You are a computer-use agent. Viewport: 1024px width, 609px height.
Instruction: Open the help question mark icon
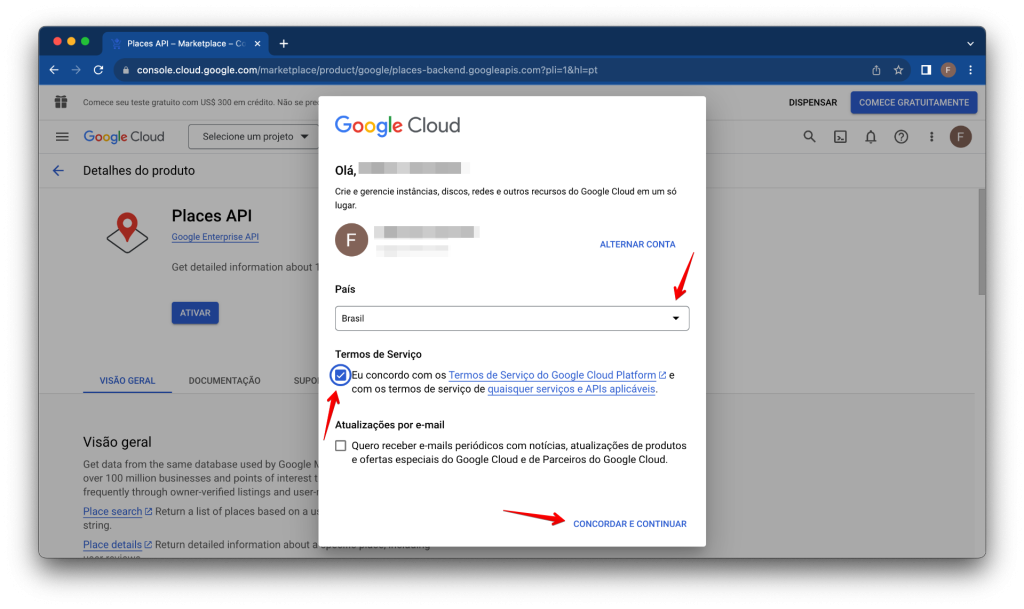click(x=901, y=136)
